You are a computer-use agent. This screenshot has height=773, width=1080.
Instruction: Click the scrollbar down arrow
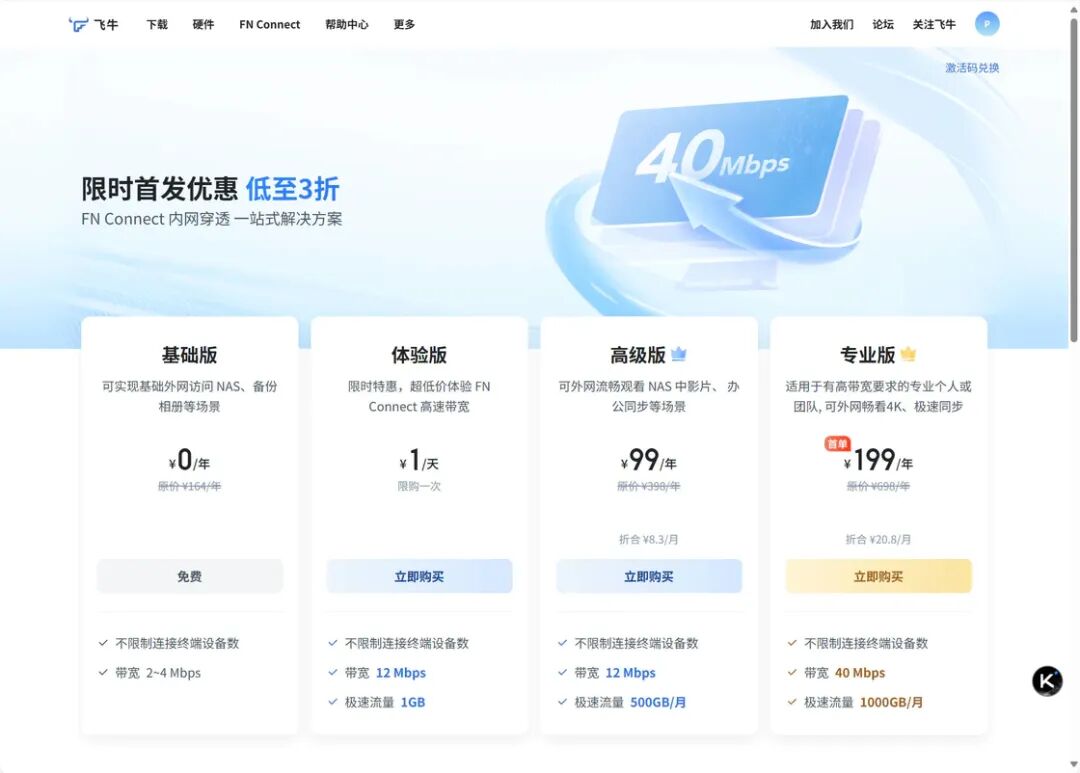pyautogui.click(x=1073, y=764)
